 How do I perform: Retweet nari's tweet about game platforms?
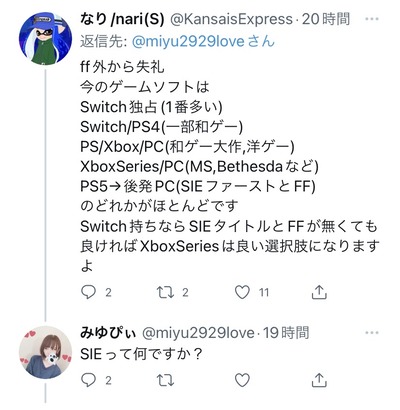pos(165,292)
